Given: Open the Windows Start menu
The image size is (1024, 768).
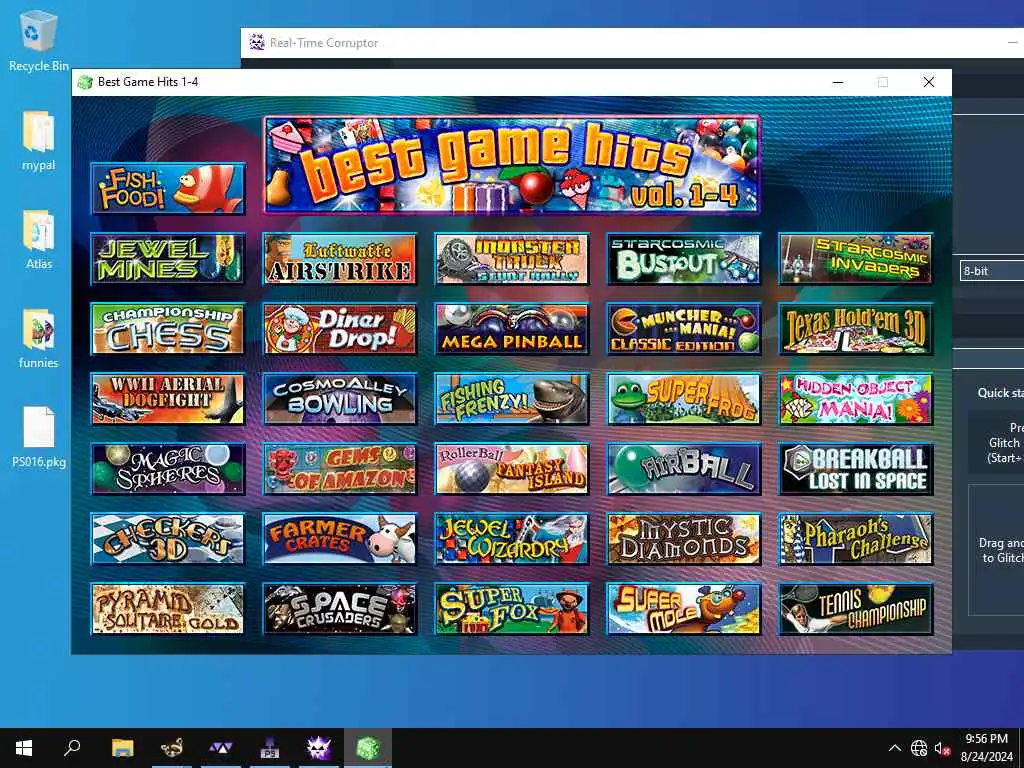Looking at the screenshot, I should (x=24, y=748).
